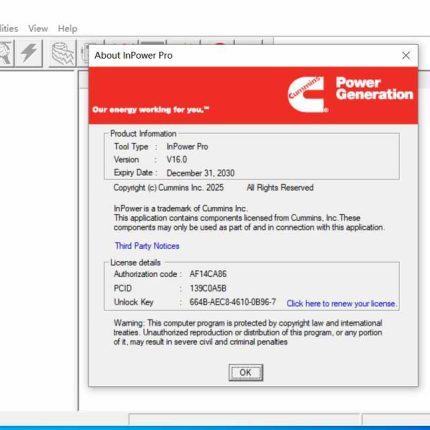Viewport: 430px width, 430px height.
Task: Click the Unlock Key label
Action: [134, 302]
